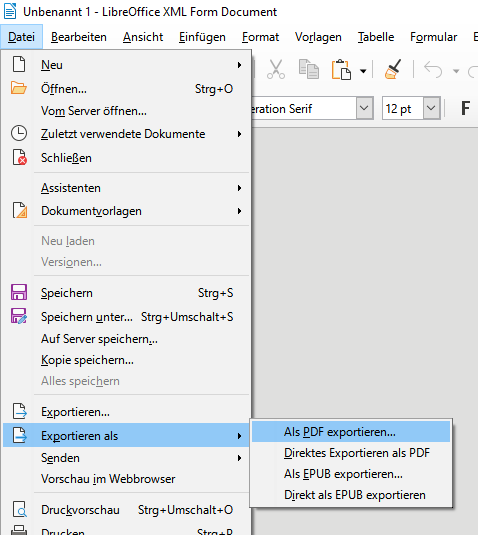The height and width of the screenshot is (535, 478).
Task: Open the Format menu
Action: tap(260, 37)
